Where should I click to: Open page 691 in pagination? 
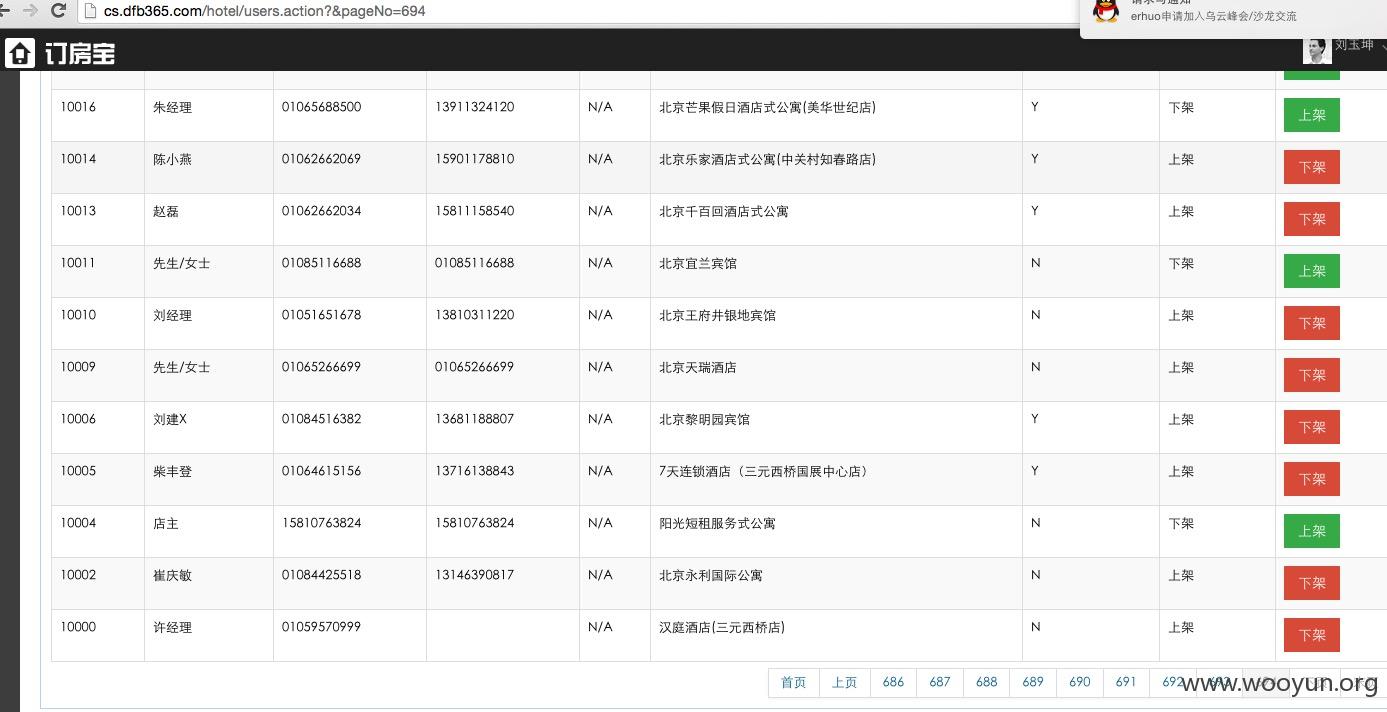pyautogui.click(x=1126, y=682)
